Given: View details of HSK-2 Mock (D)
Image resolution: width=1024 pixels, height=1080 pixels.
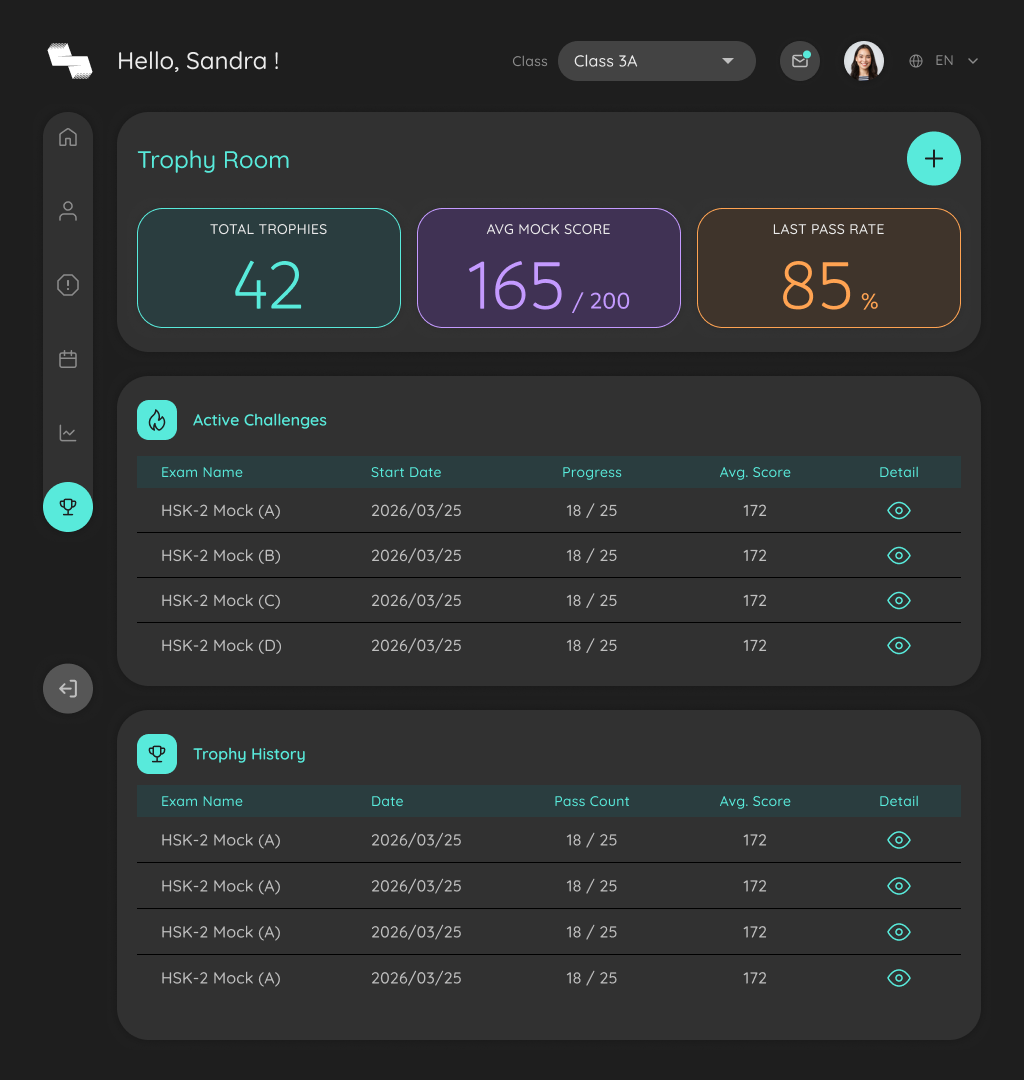Looking at the screenshot, I should (899, 645).
